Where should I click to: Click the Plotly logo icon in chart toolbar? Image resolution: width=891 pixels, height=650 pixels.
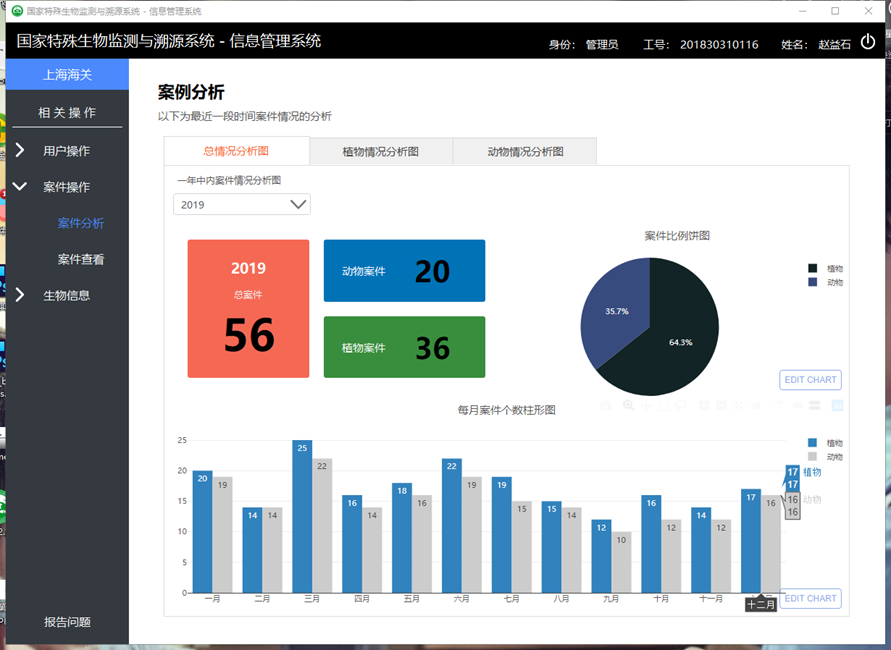pos(837,406)
